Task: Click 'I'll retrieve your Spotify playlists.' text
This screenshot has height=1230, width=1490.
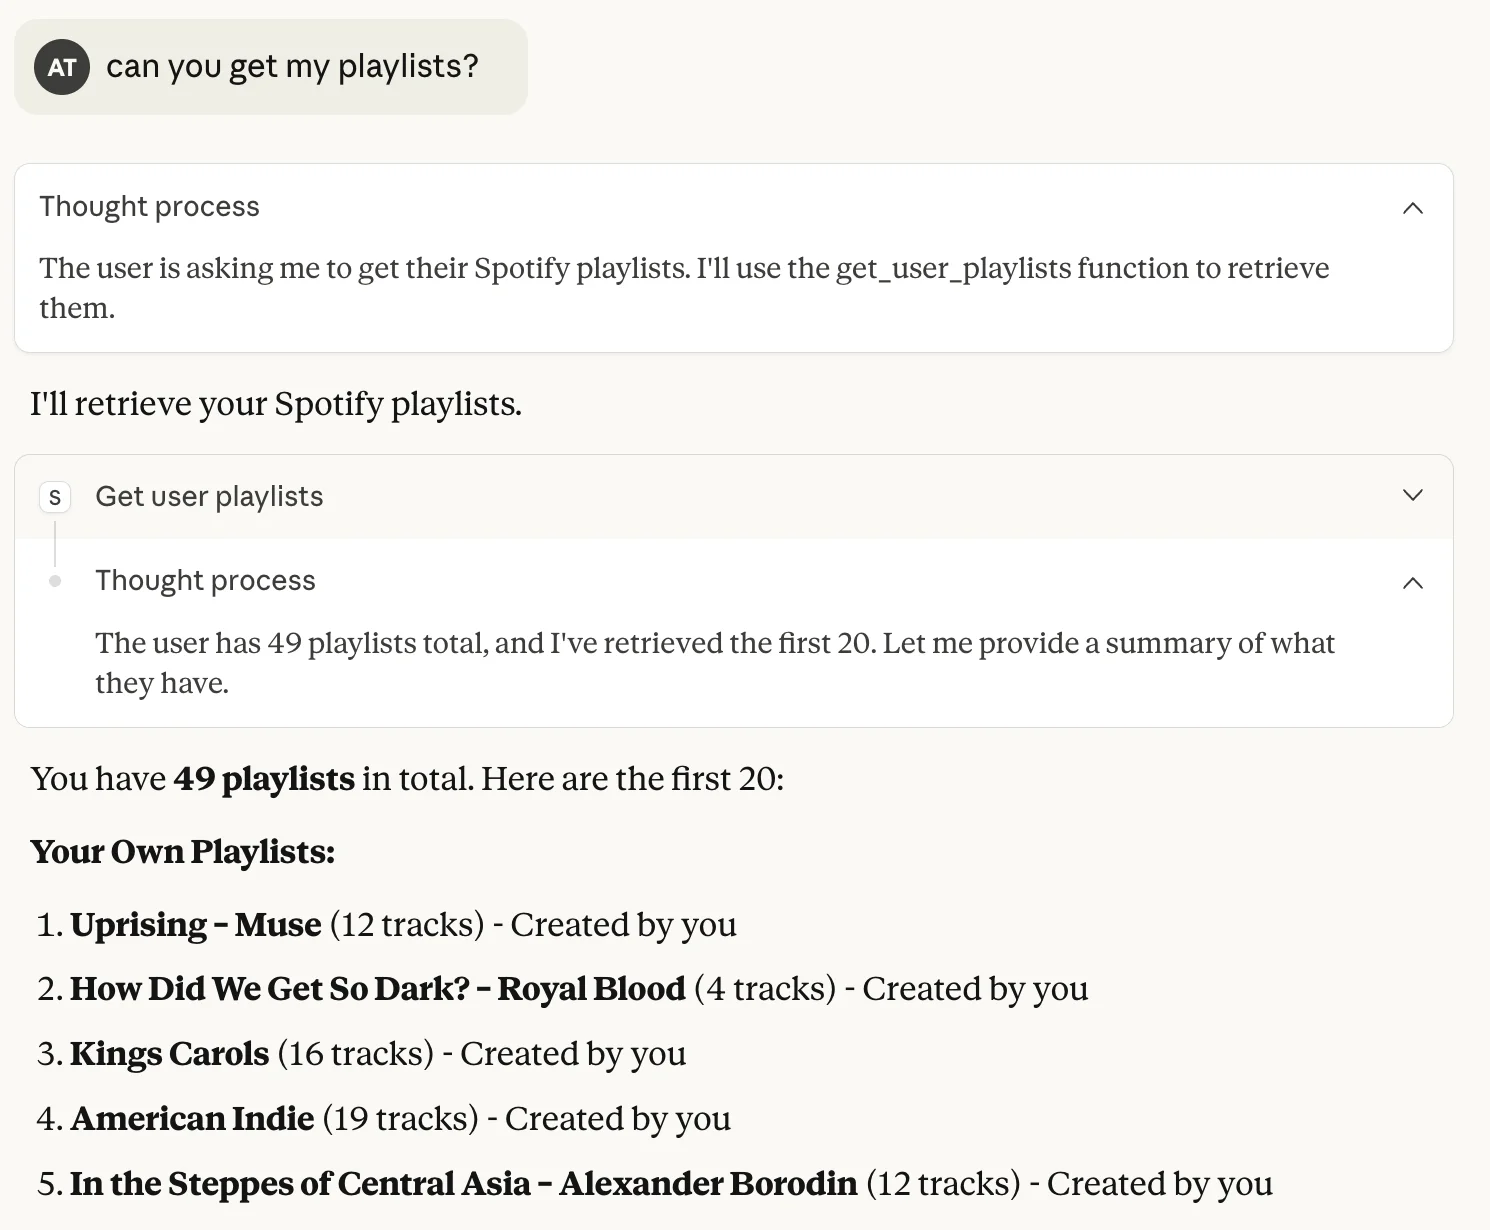Action: coord(276,404)
